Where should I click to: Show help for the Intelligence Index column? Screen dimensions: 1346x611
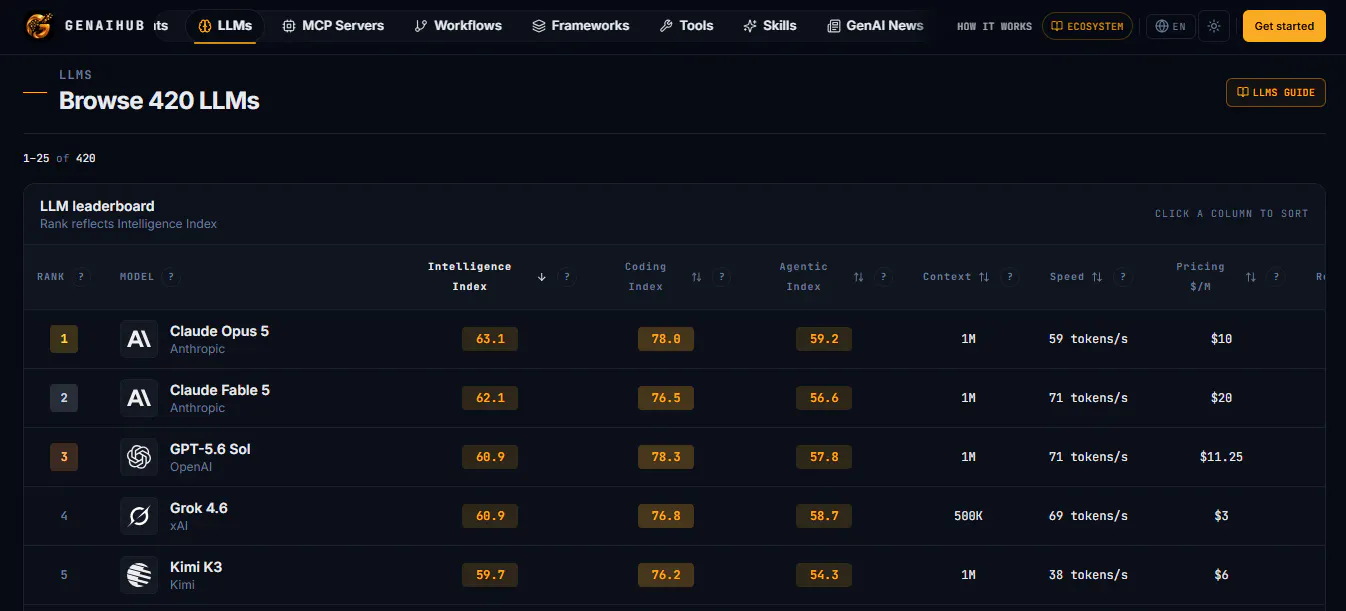coord(567,277)
